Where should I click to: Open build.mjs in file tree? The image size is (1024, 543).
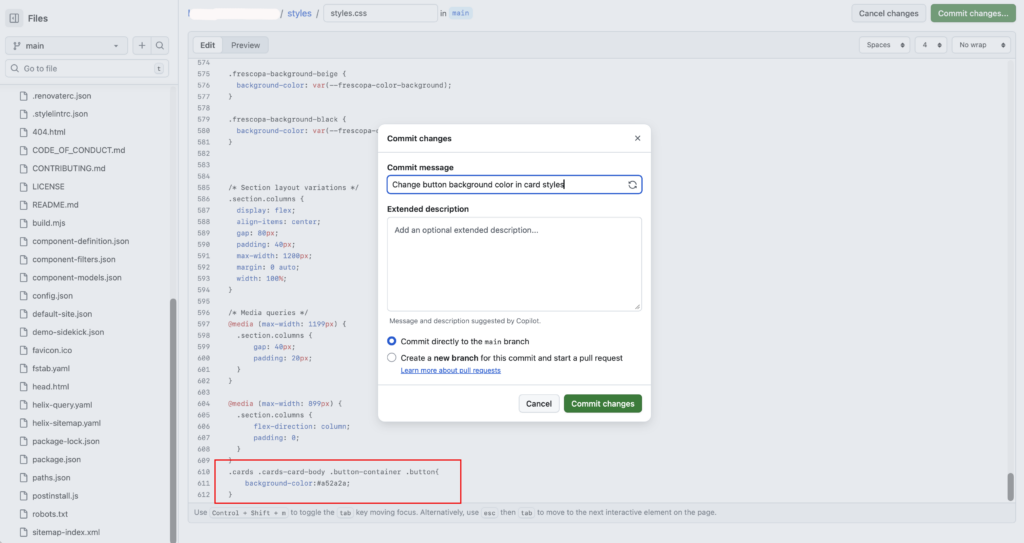click(x=49, y=223)
